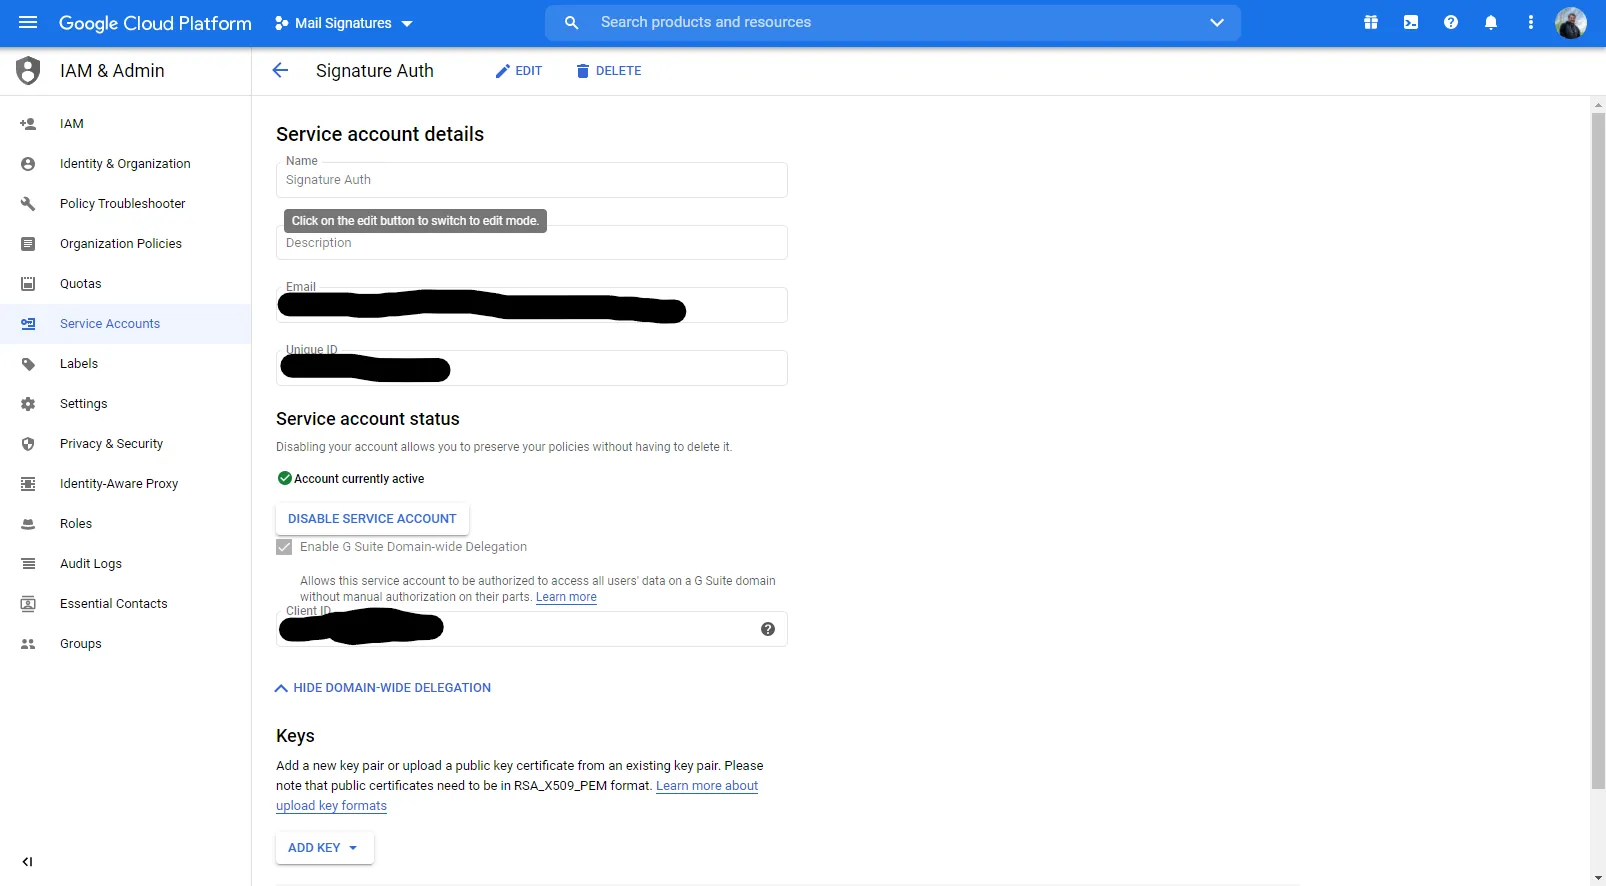
Task: Open Identity-Aware Proxy page
Action: [119, 484]
